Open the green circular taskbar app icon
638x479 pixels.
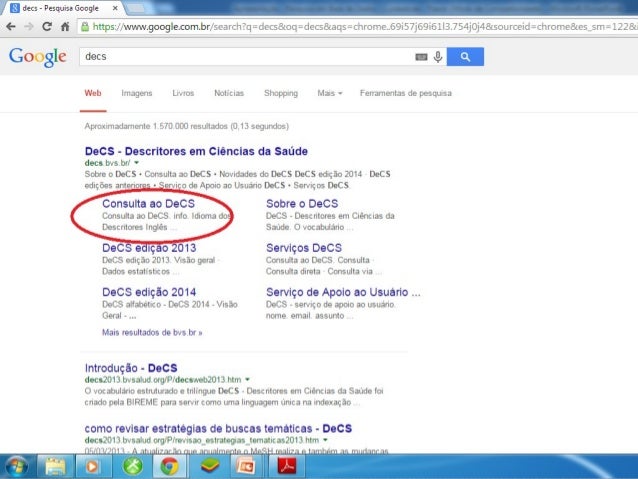(x=133, y=466)
